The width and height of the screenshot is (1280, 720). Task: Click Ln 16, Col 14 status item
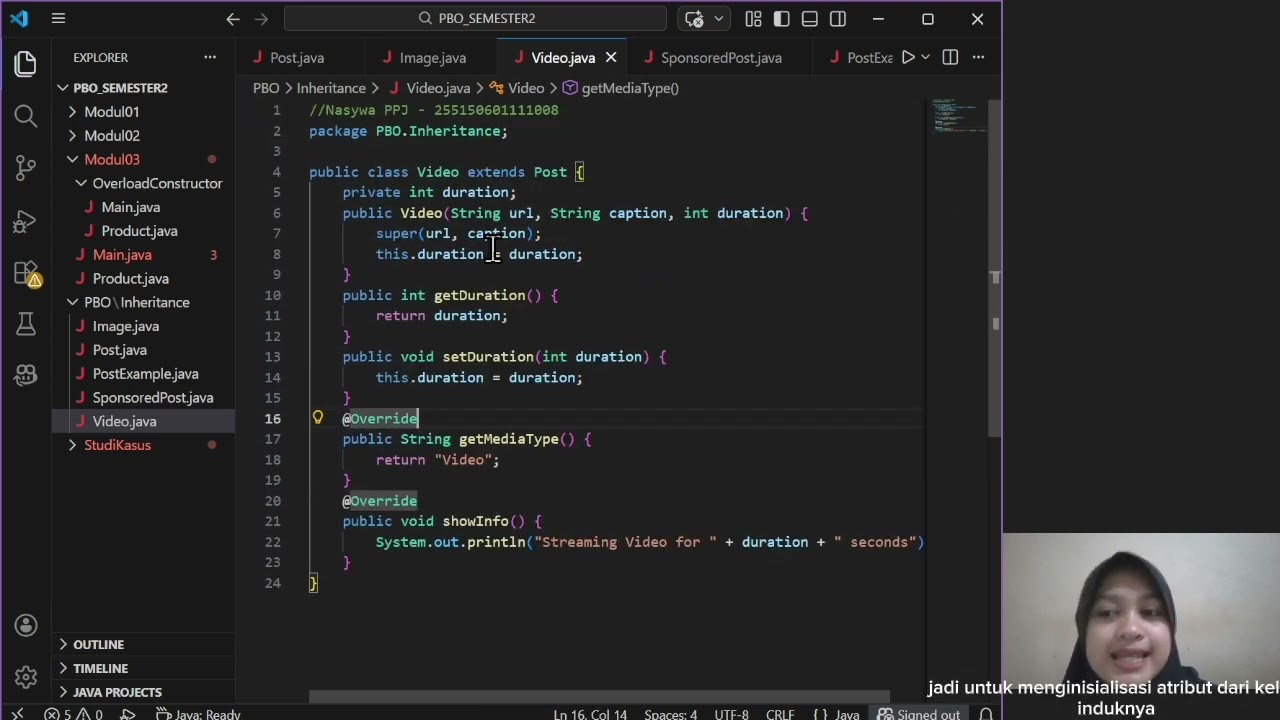(x=590, y=714)
